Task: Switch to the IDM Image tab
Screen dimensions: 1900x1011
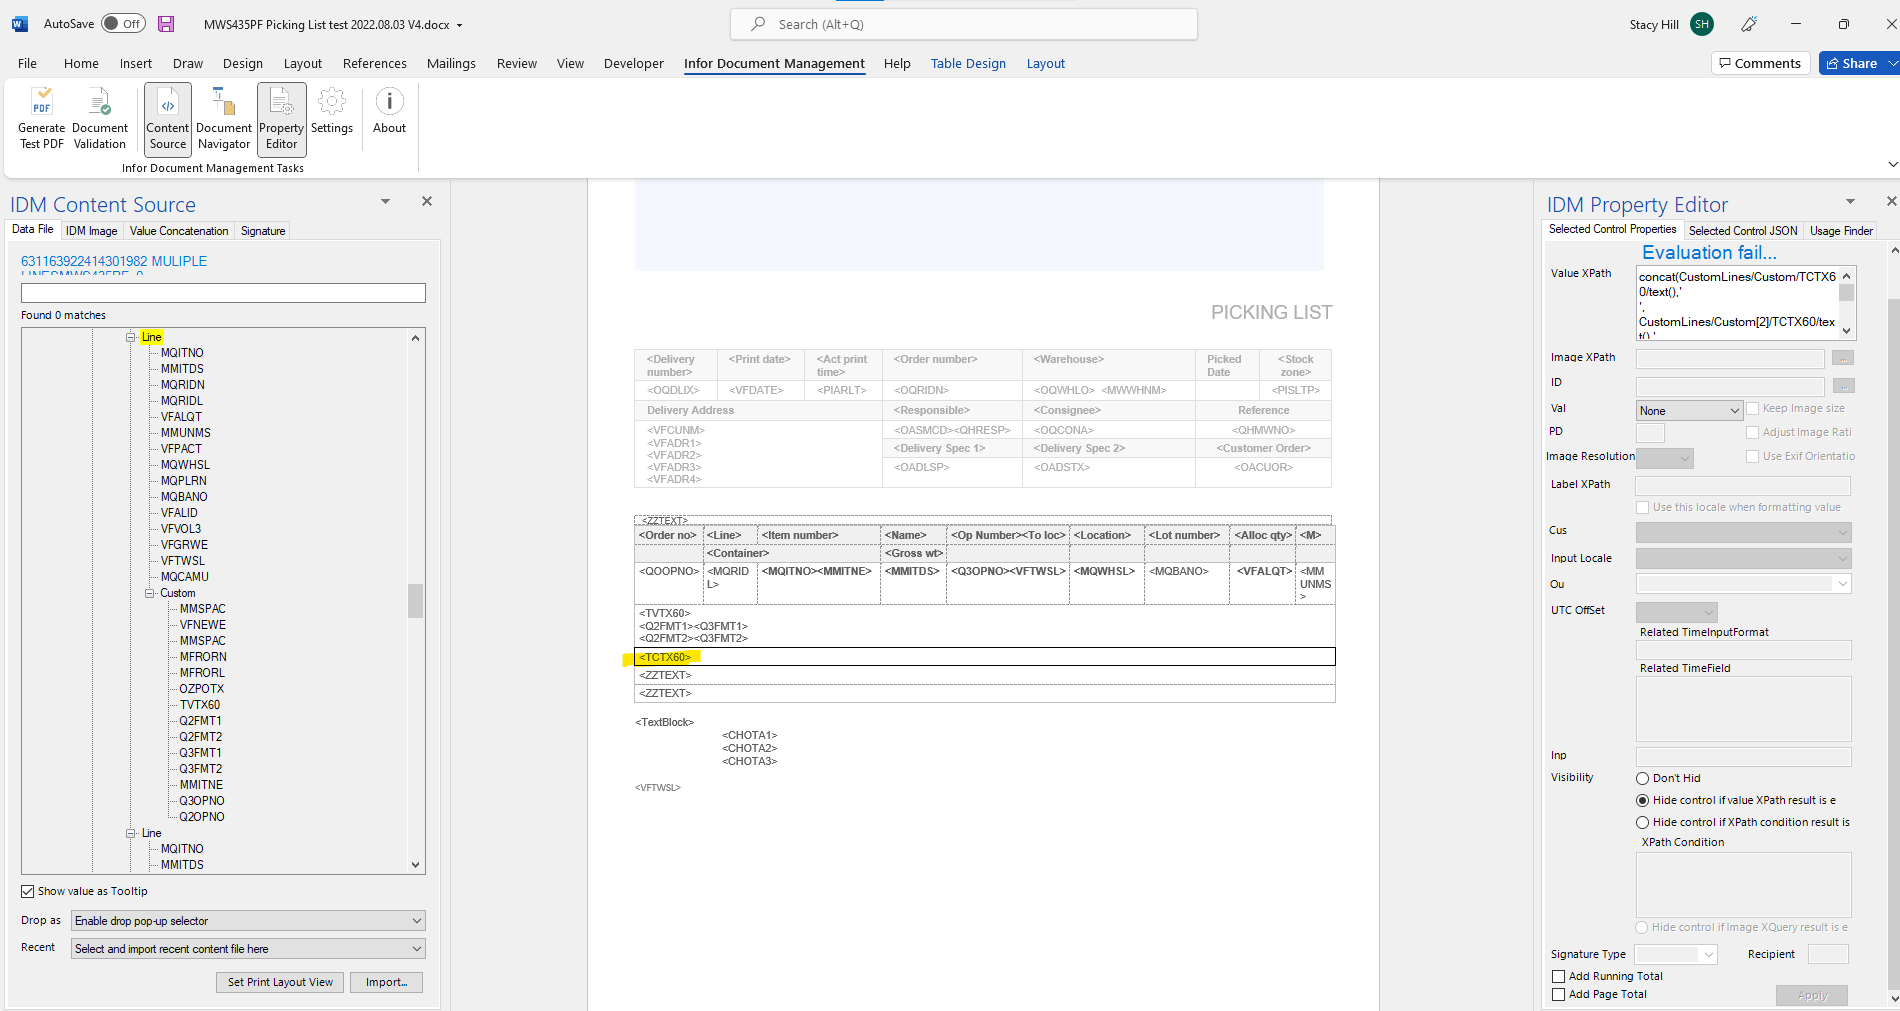Action: [x=92, y=231]
